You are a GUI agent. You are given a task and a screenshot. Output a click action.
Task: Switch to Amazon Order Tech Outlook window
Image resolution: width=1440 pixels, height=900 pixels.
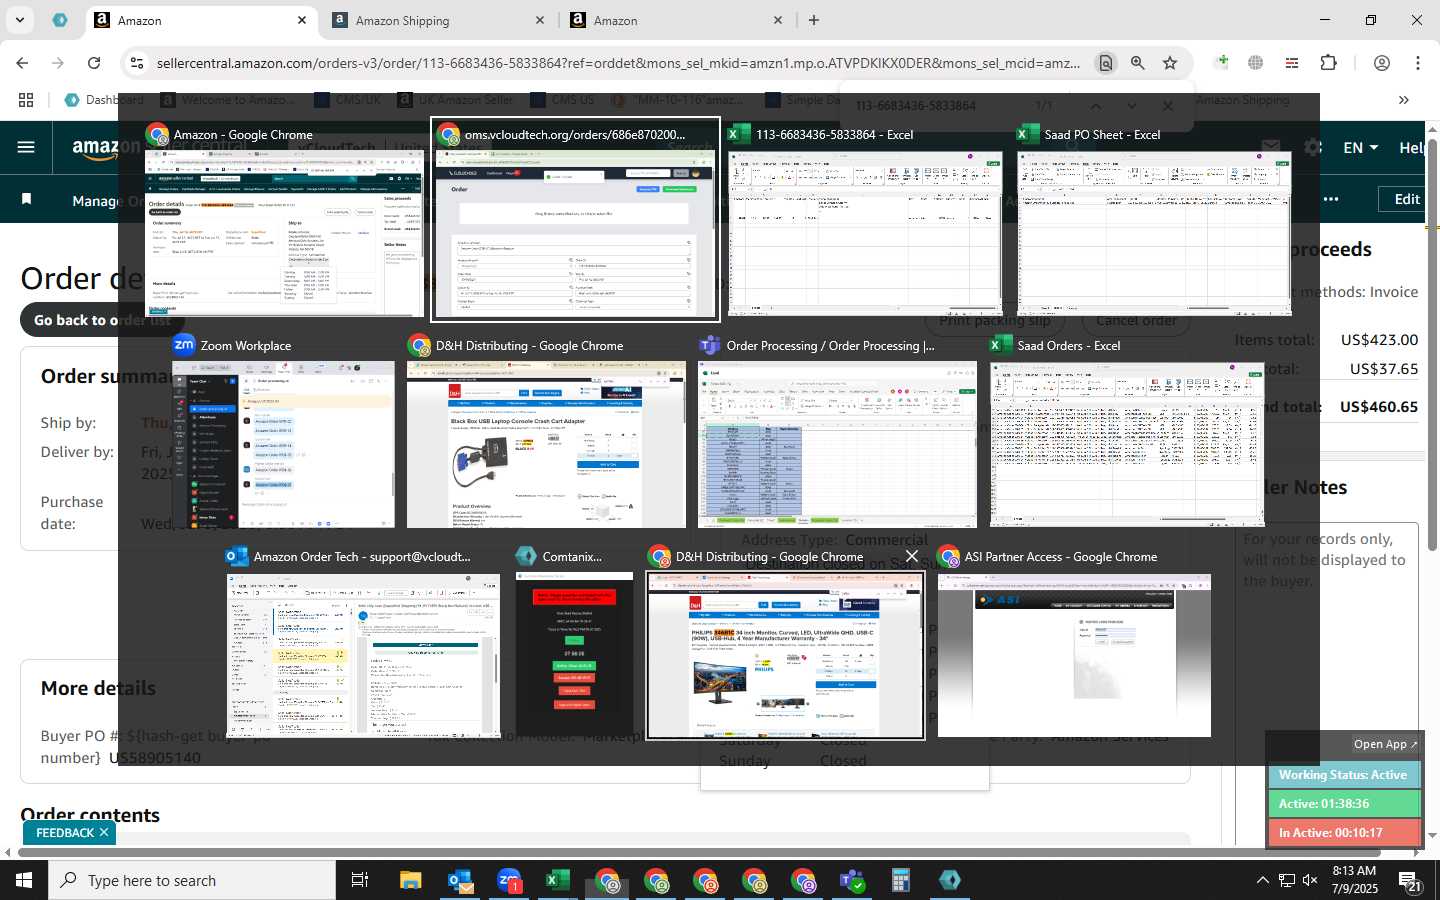(x=362, y=655)
